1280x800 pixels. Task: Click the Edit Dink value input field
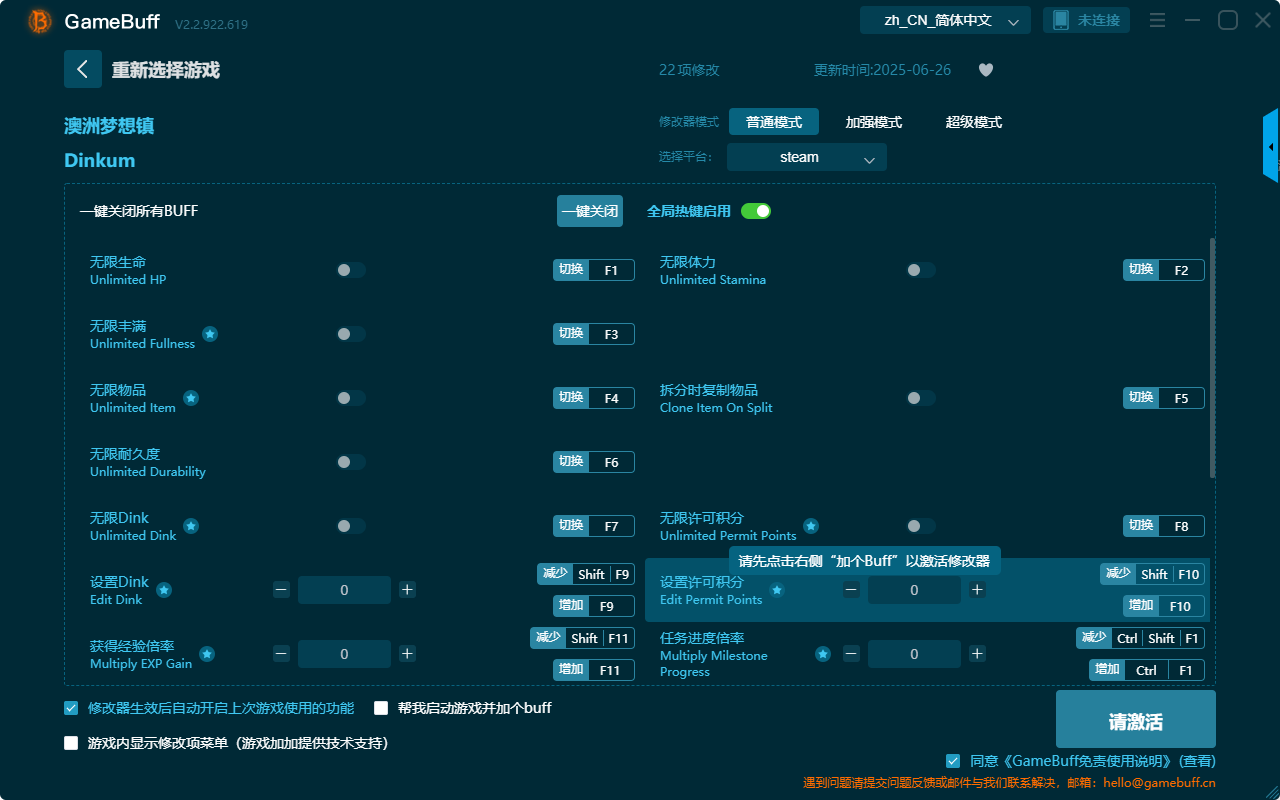point(344,590)
